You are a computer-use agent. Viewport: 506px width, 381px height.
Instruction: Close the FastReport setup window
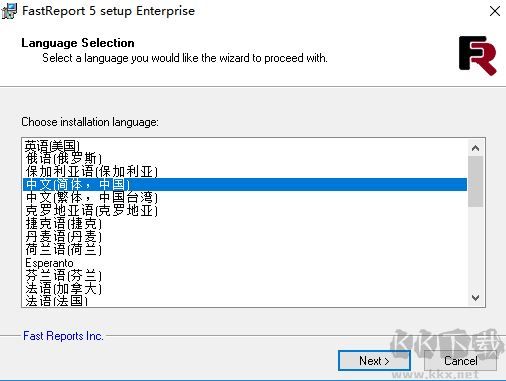click(495, 11)
